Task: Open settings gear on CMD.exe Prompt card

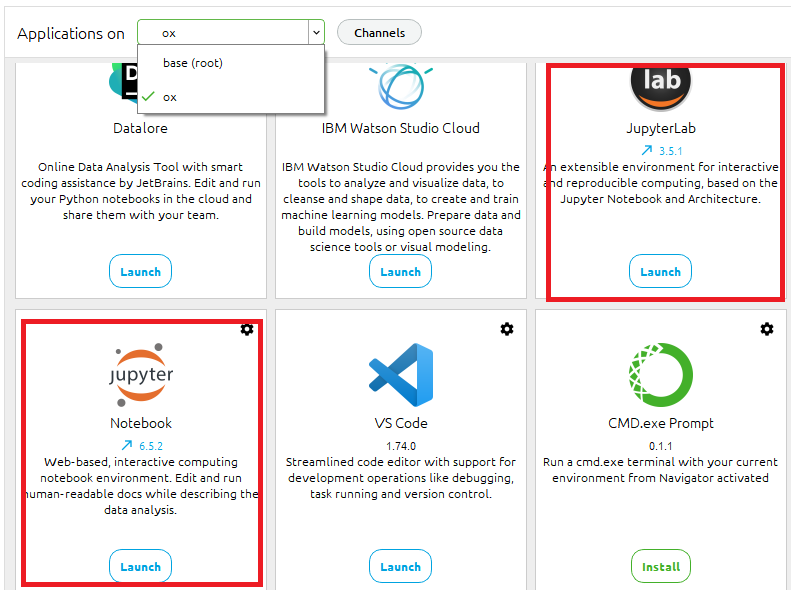Action: 767,329
